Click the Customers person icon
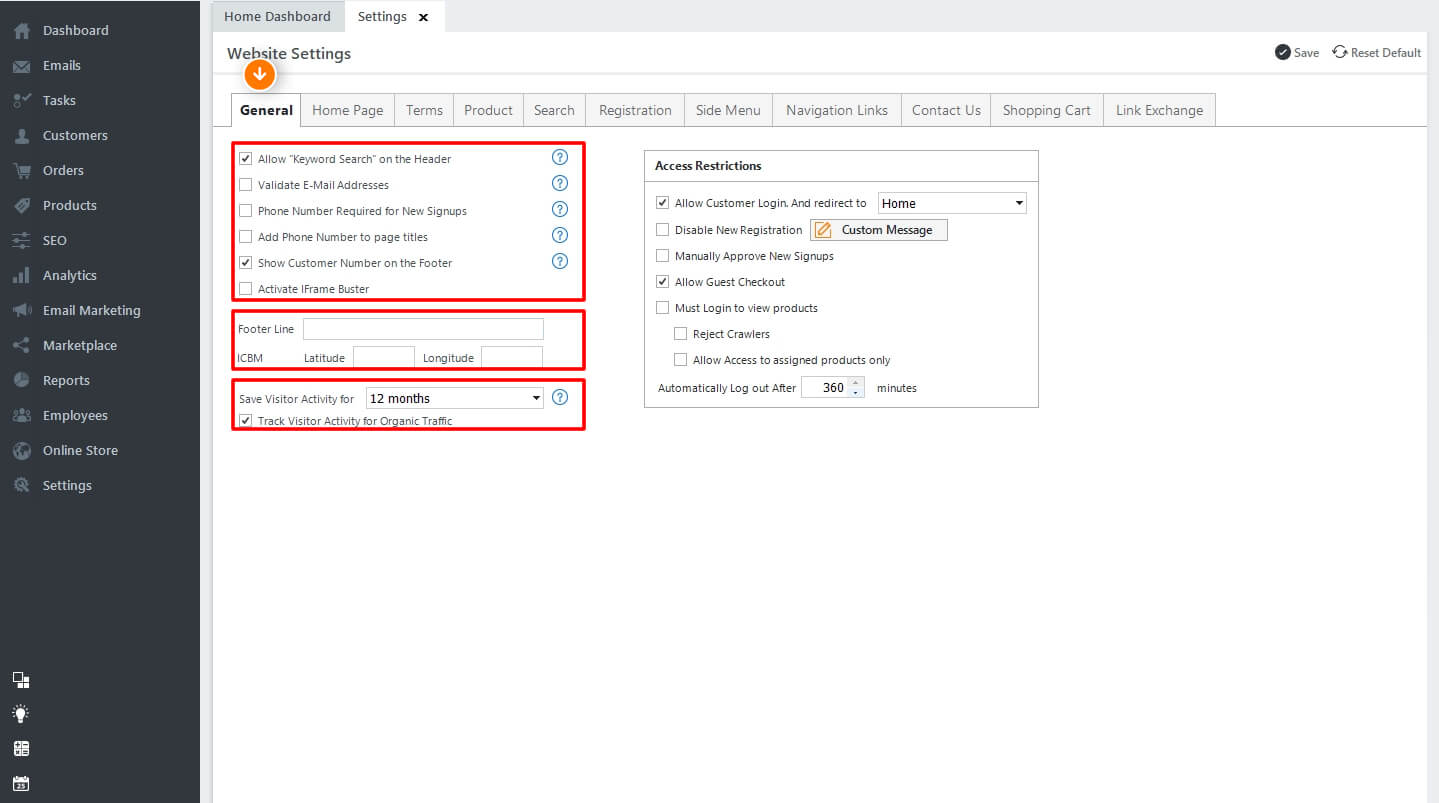The image size is (1439, 803). [21, 136]
